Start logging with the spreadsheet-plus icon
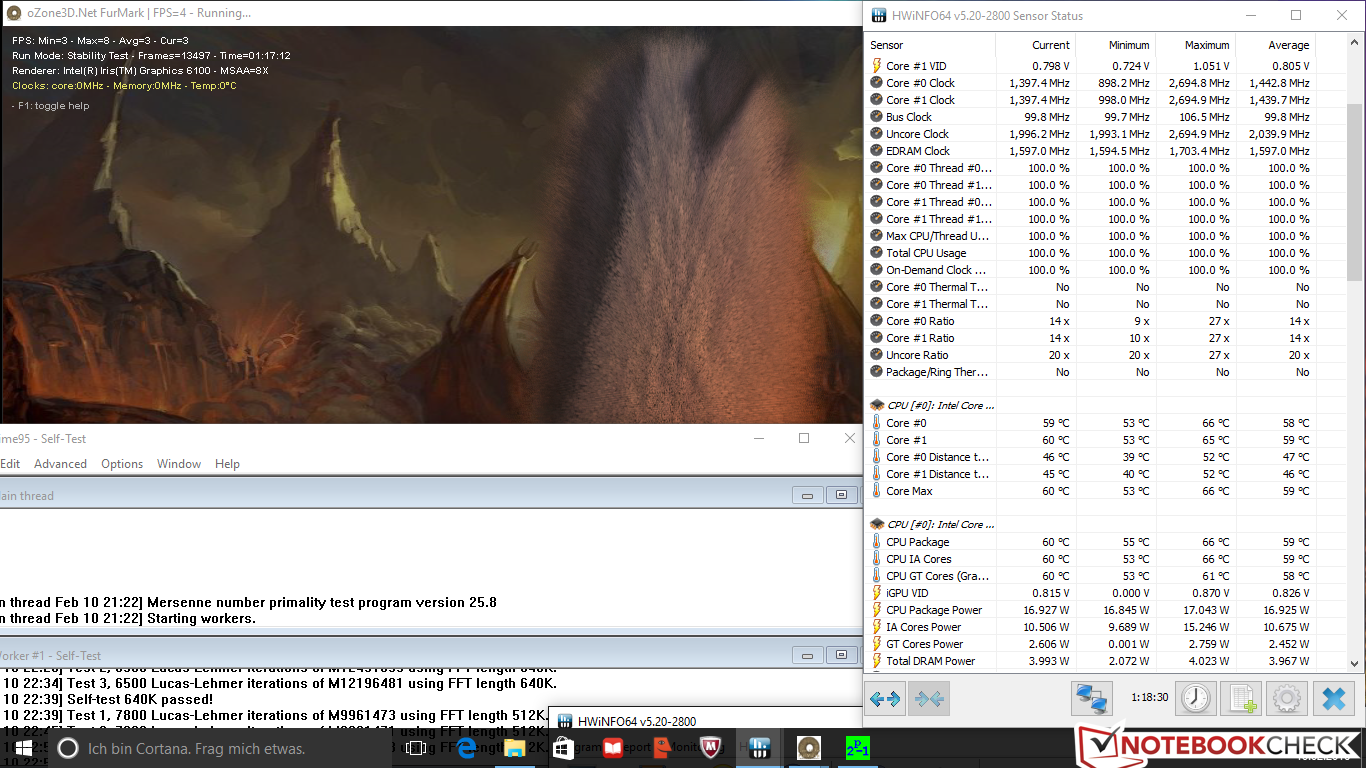This screenshot has width=1366, height=768. coord(1242,698)
